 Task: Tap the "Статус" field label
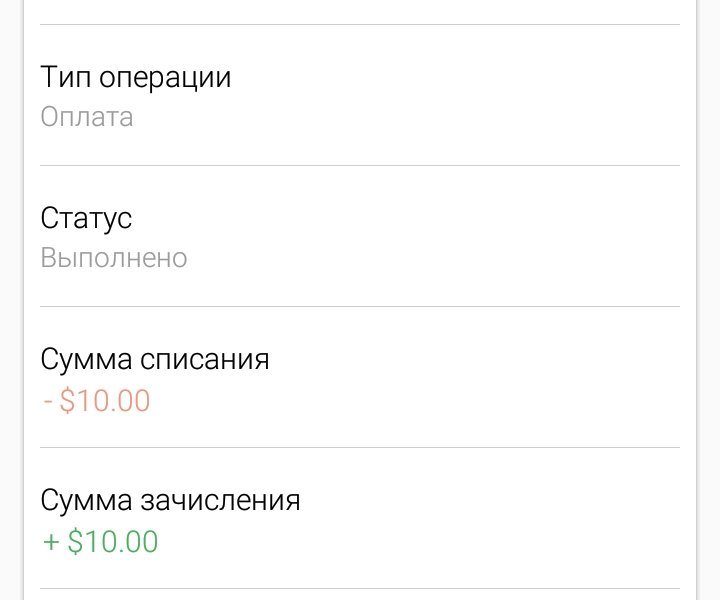[x=86, y=218]
